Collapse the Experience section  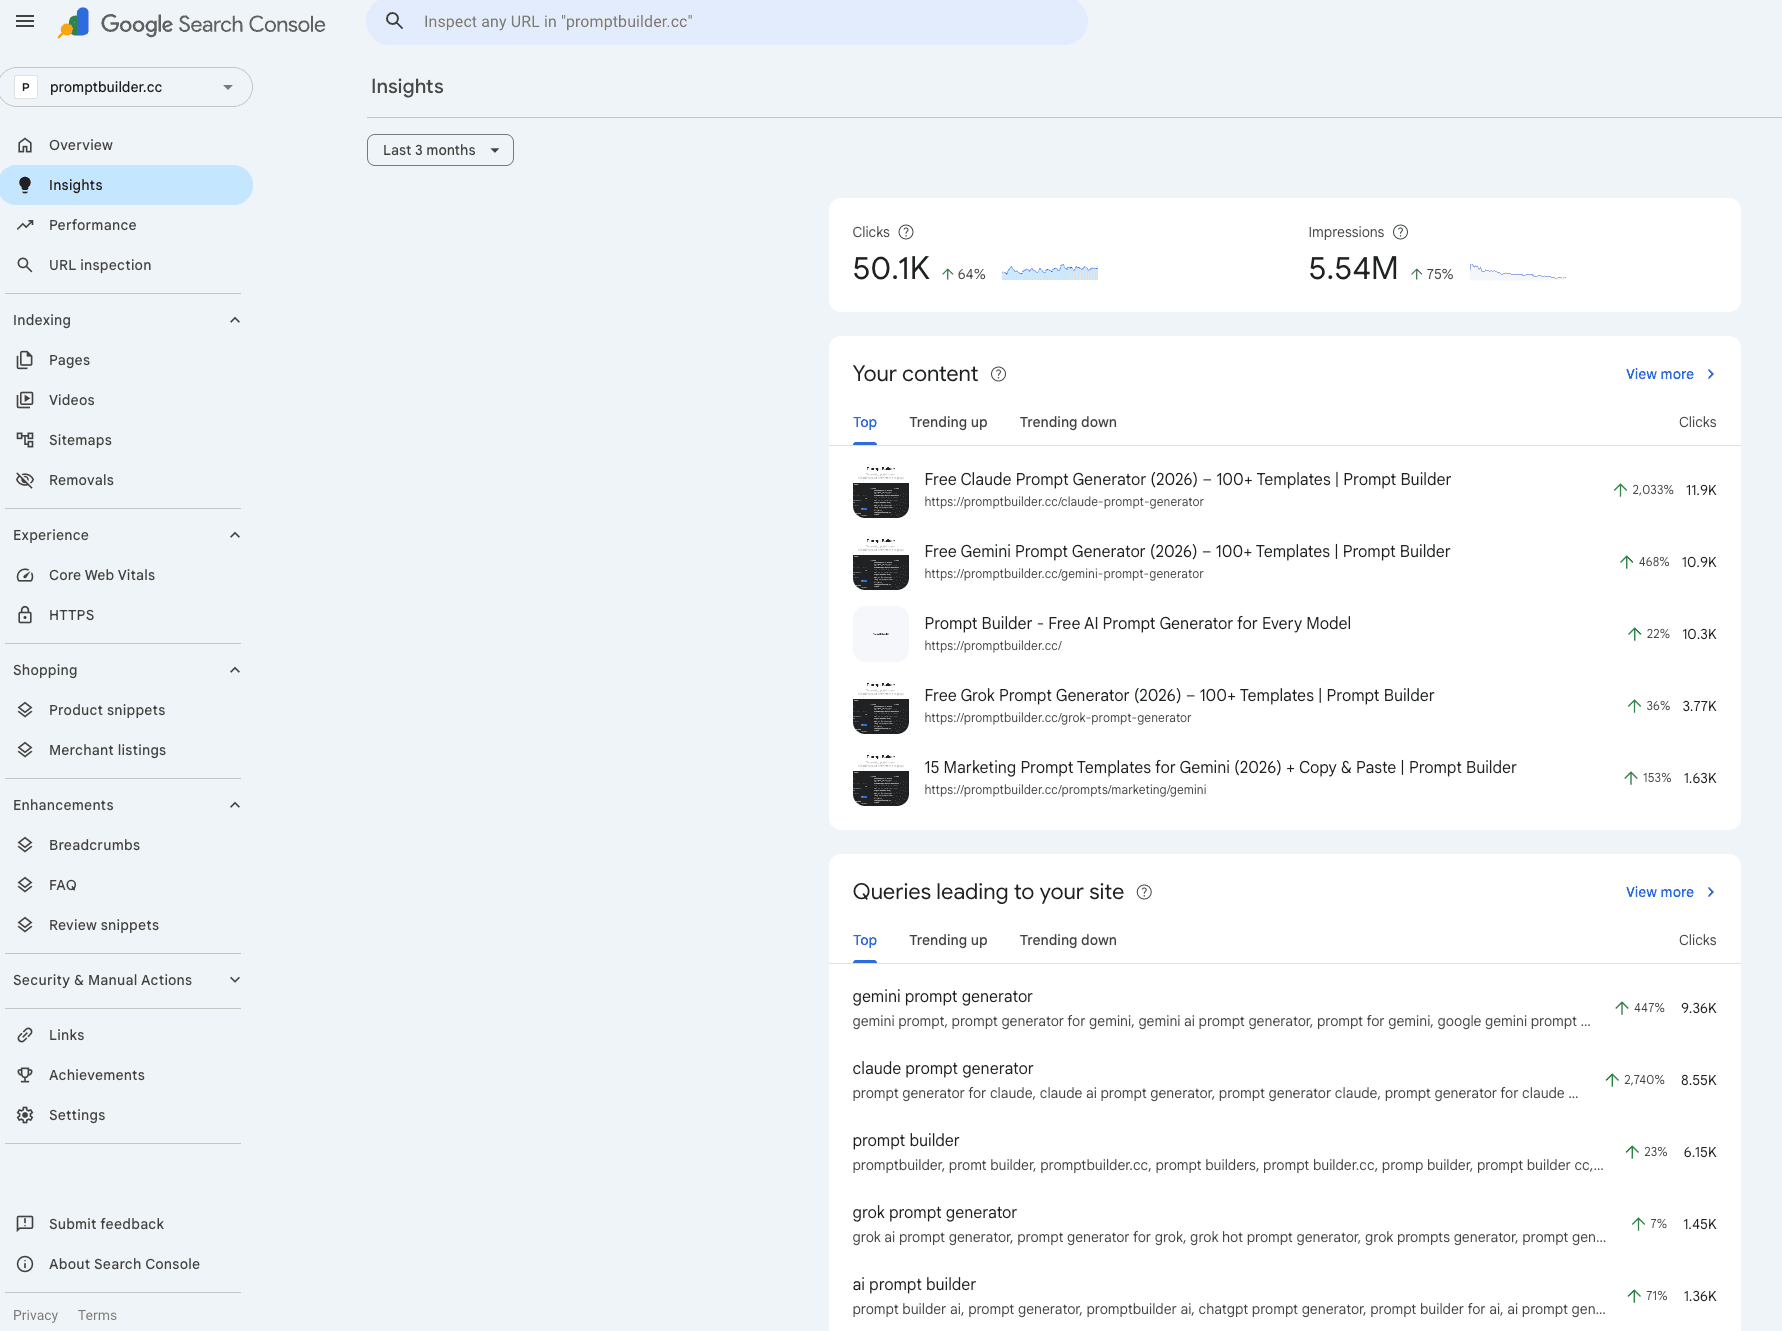(x=235, y=535)
